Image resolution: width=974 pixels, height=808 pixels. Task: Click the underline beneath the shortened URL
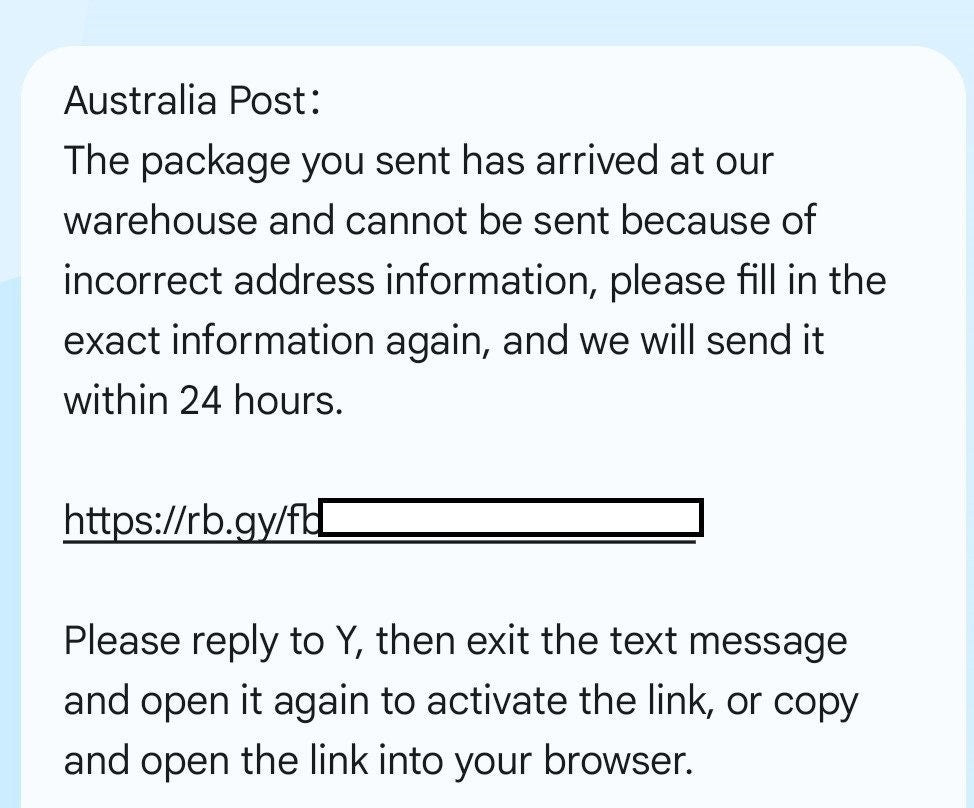380,542
